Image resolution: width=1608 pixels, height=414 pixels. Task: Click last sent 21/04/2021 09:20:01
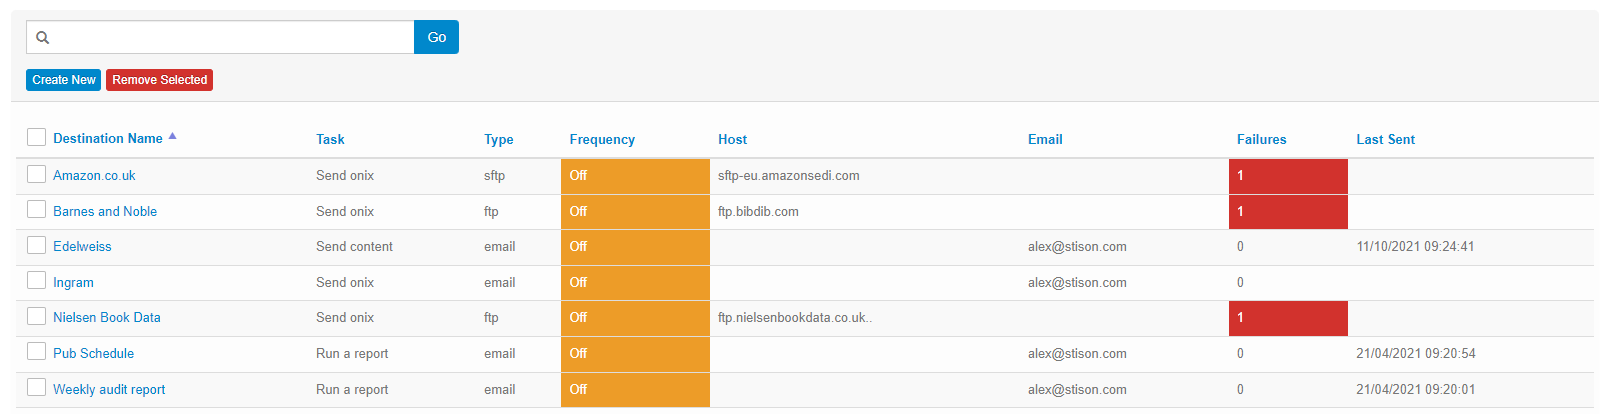pyautogui.click(x=1415, y=390)
